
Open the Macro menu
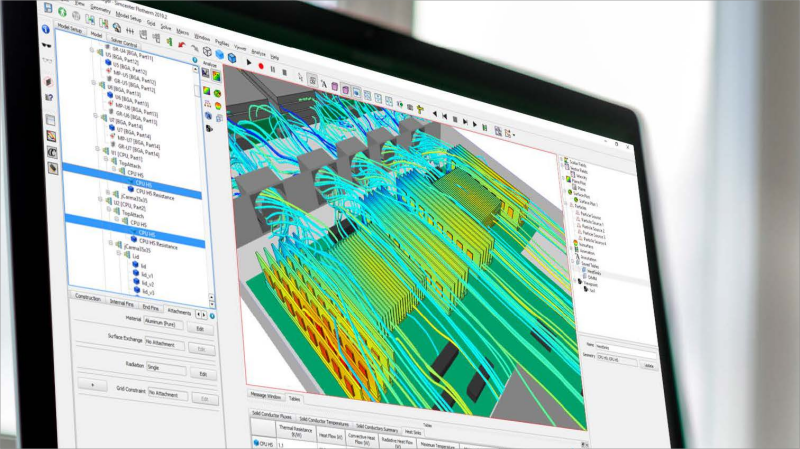click(183, 32)
